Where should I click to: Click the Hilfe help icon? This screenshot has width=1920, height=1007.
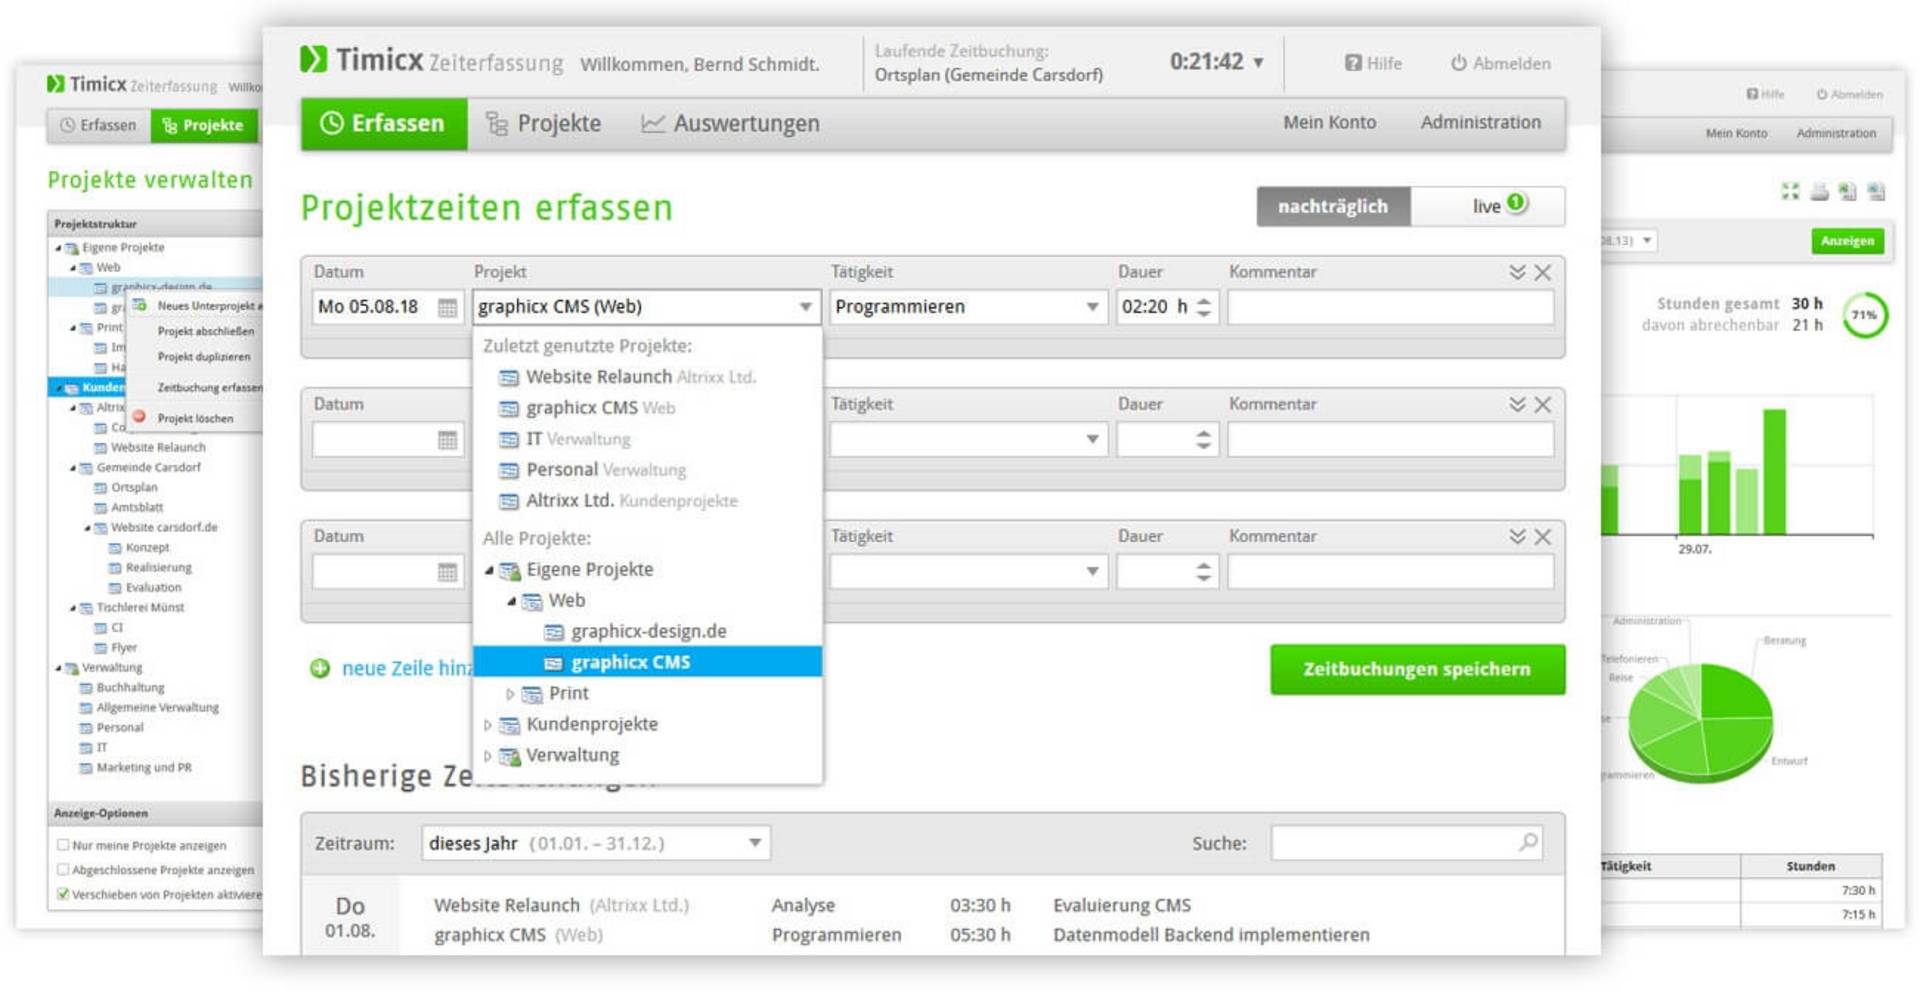tap(1352, 63)
